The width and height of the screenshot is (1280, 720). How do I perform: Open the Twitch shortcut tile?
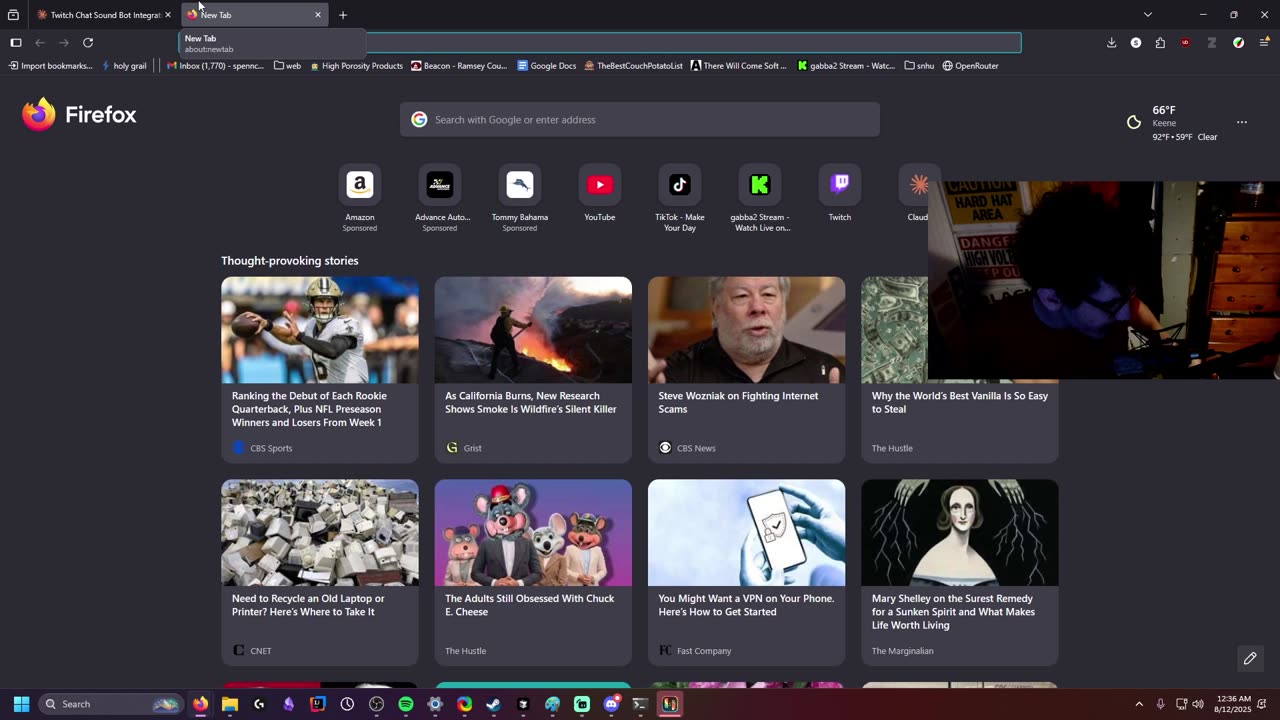tap(839, 185)
